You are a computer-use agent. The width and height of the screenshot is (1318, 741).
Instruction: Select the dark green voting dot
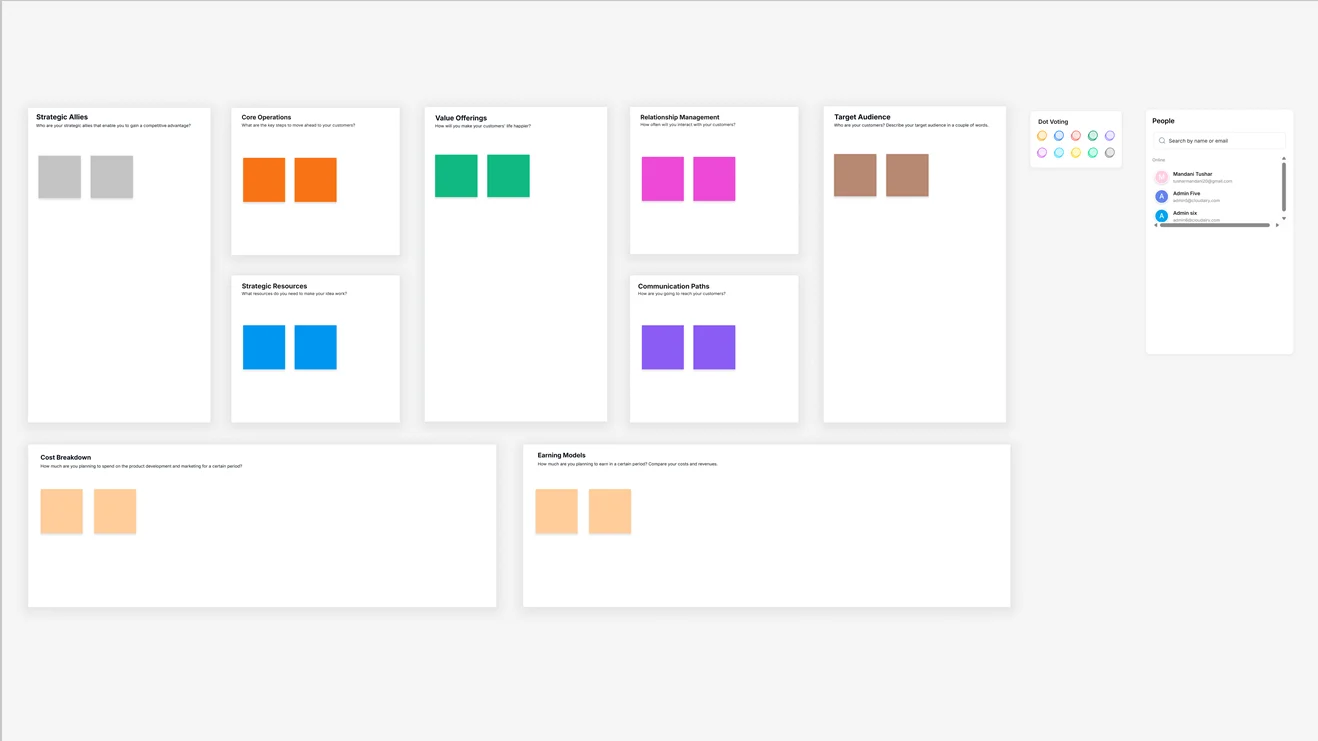(x=1092, y=135)
